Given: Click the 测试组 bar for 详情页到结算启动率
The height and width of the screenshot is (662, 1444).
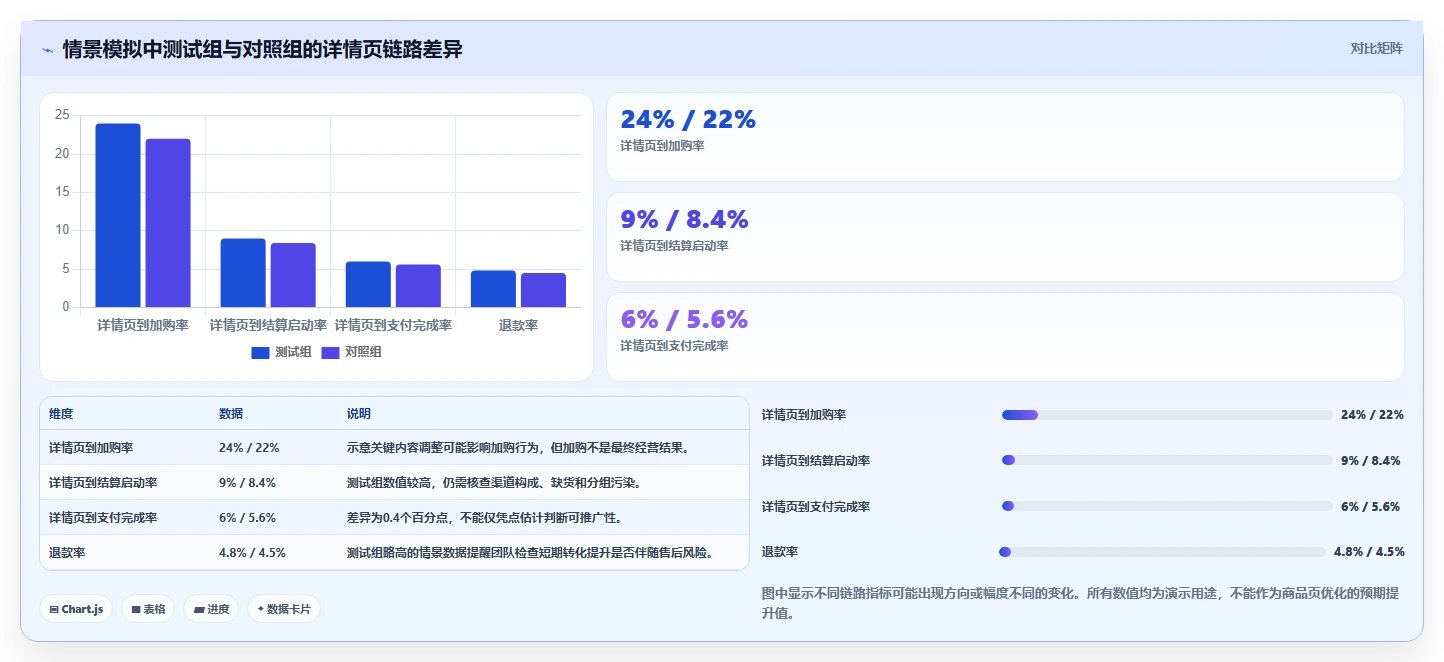Looking at the screenshot, I should (243, 273).
